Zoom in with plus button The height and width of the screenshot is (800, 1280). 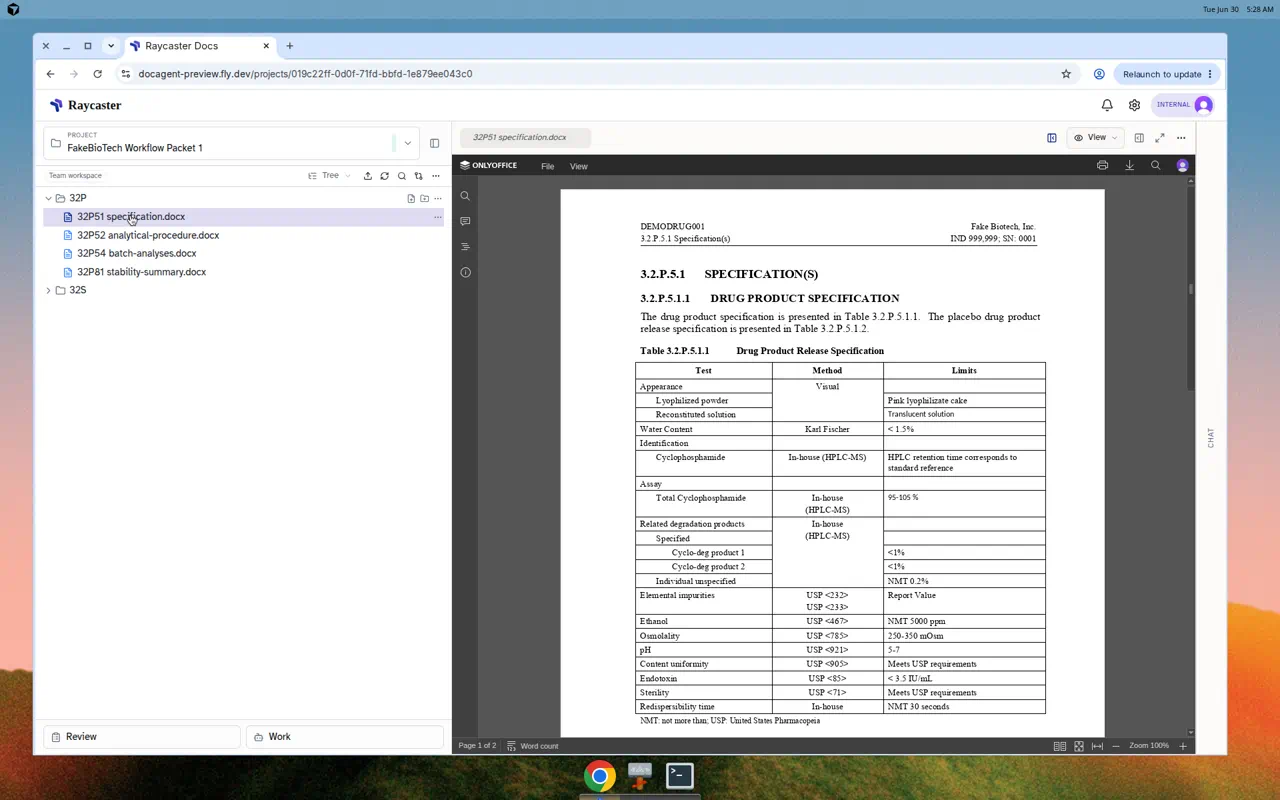[1183, 746]
